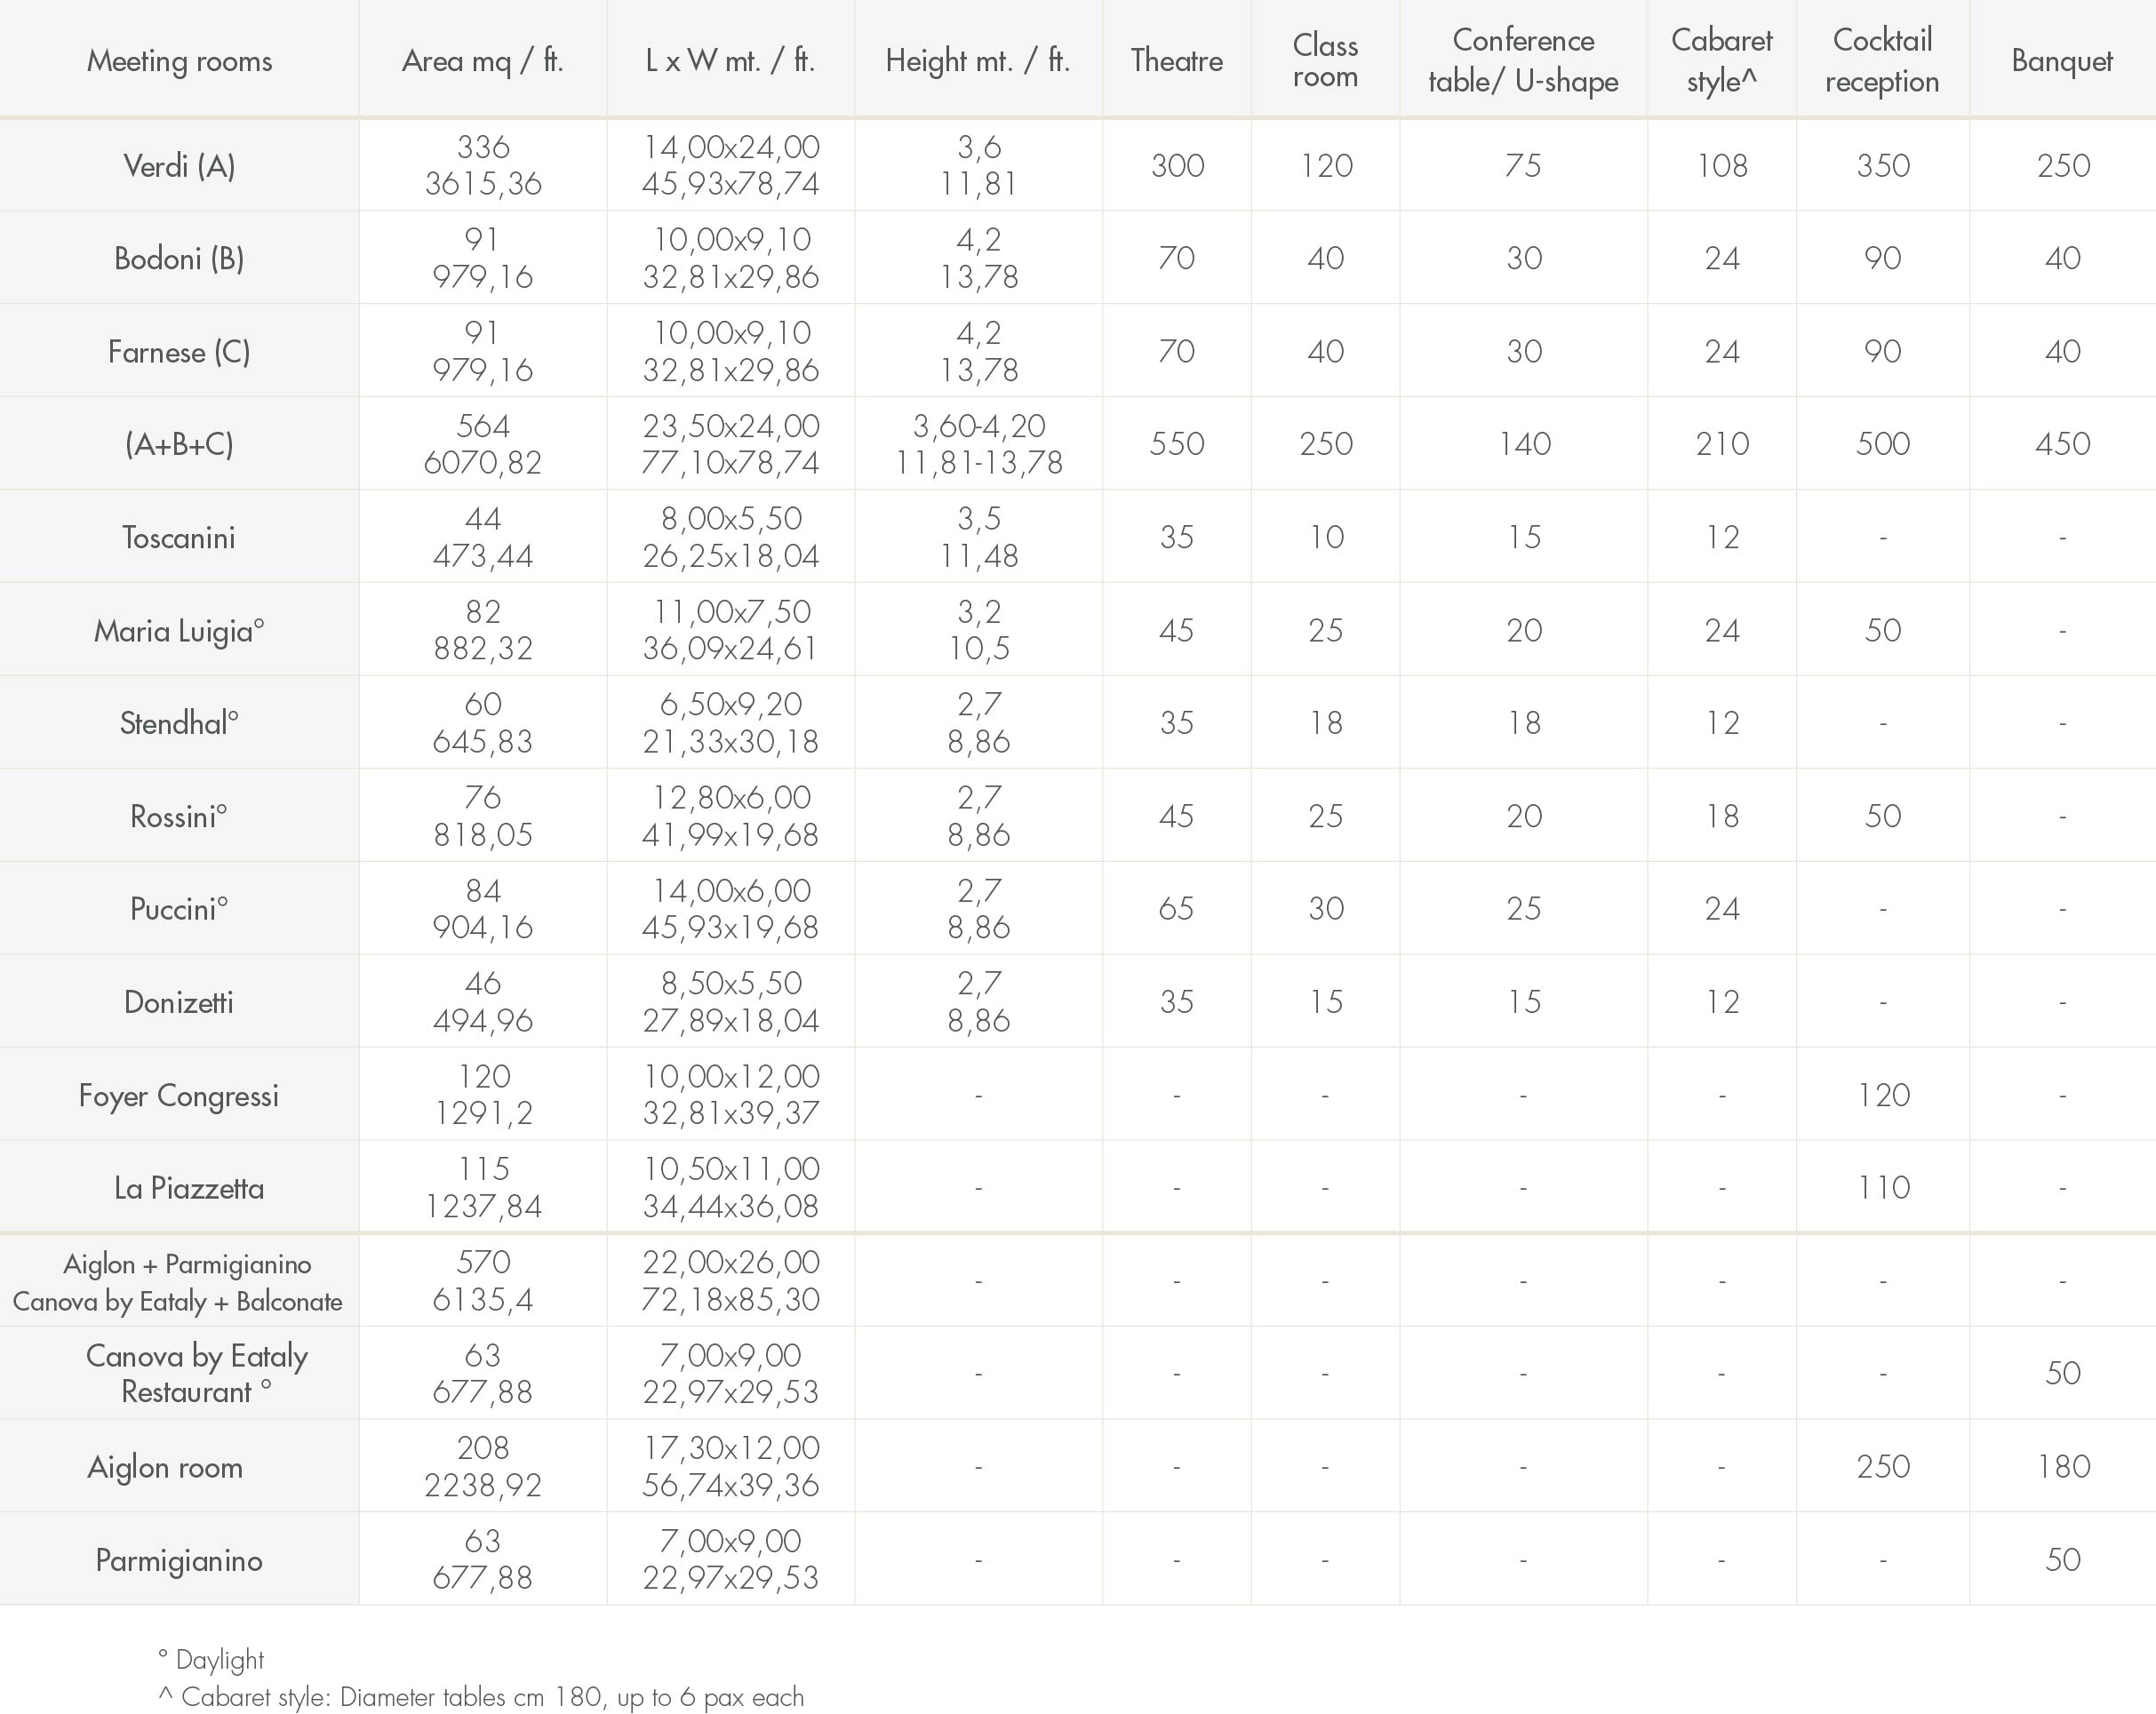2156x1714 pixels.
Task: Select the Bodoni (B) row label
Action: (x=179, y=258)
